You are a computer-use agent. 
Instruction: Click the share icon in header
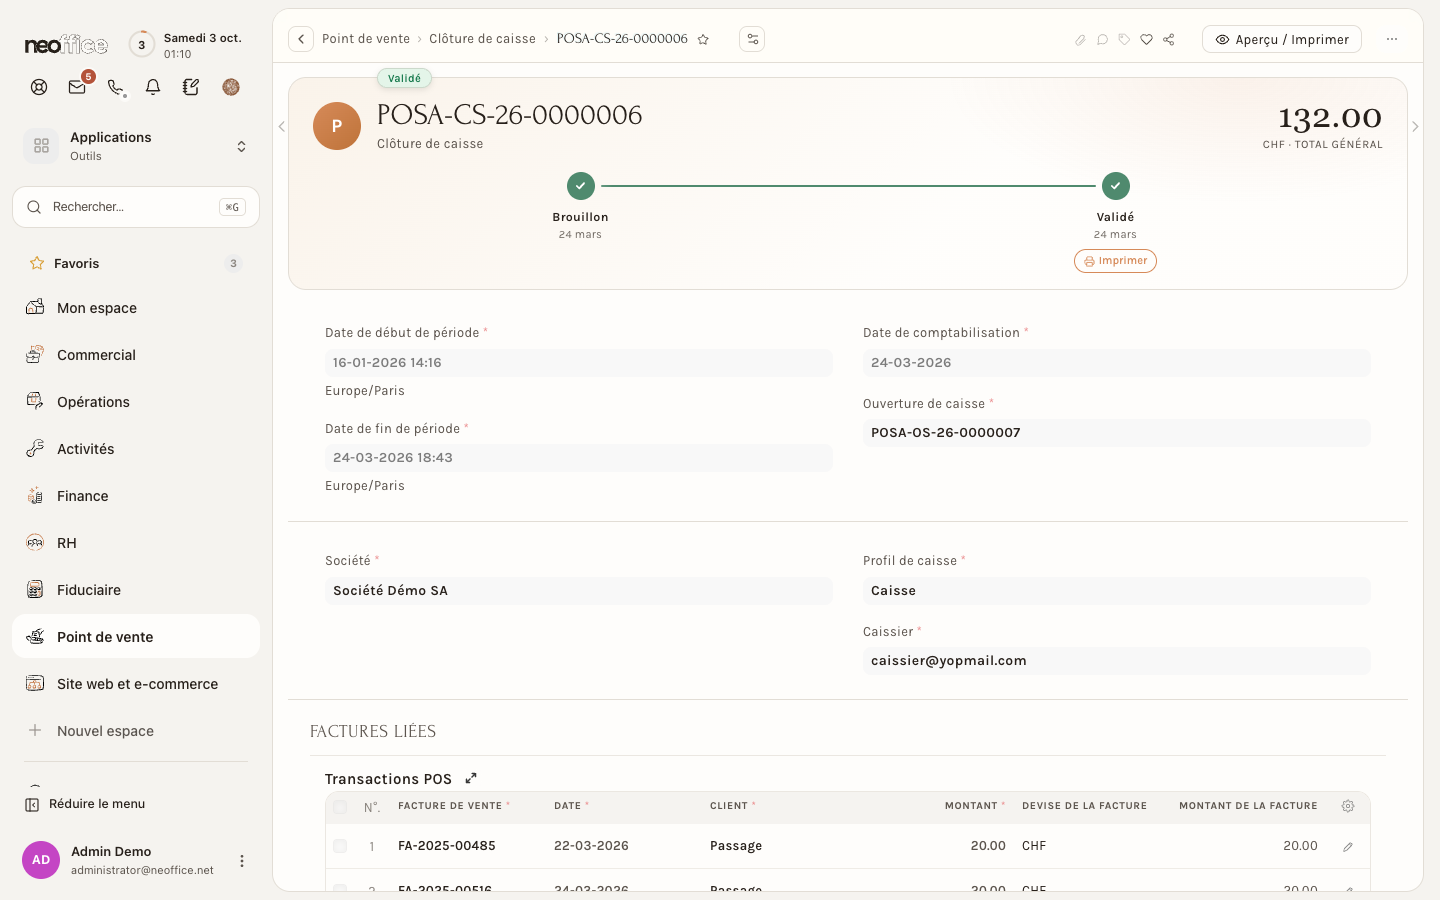tap(1168, 40)
